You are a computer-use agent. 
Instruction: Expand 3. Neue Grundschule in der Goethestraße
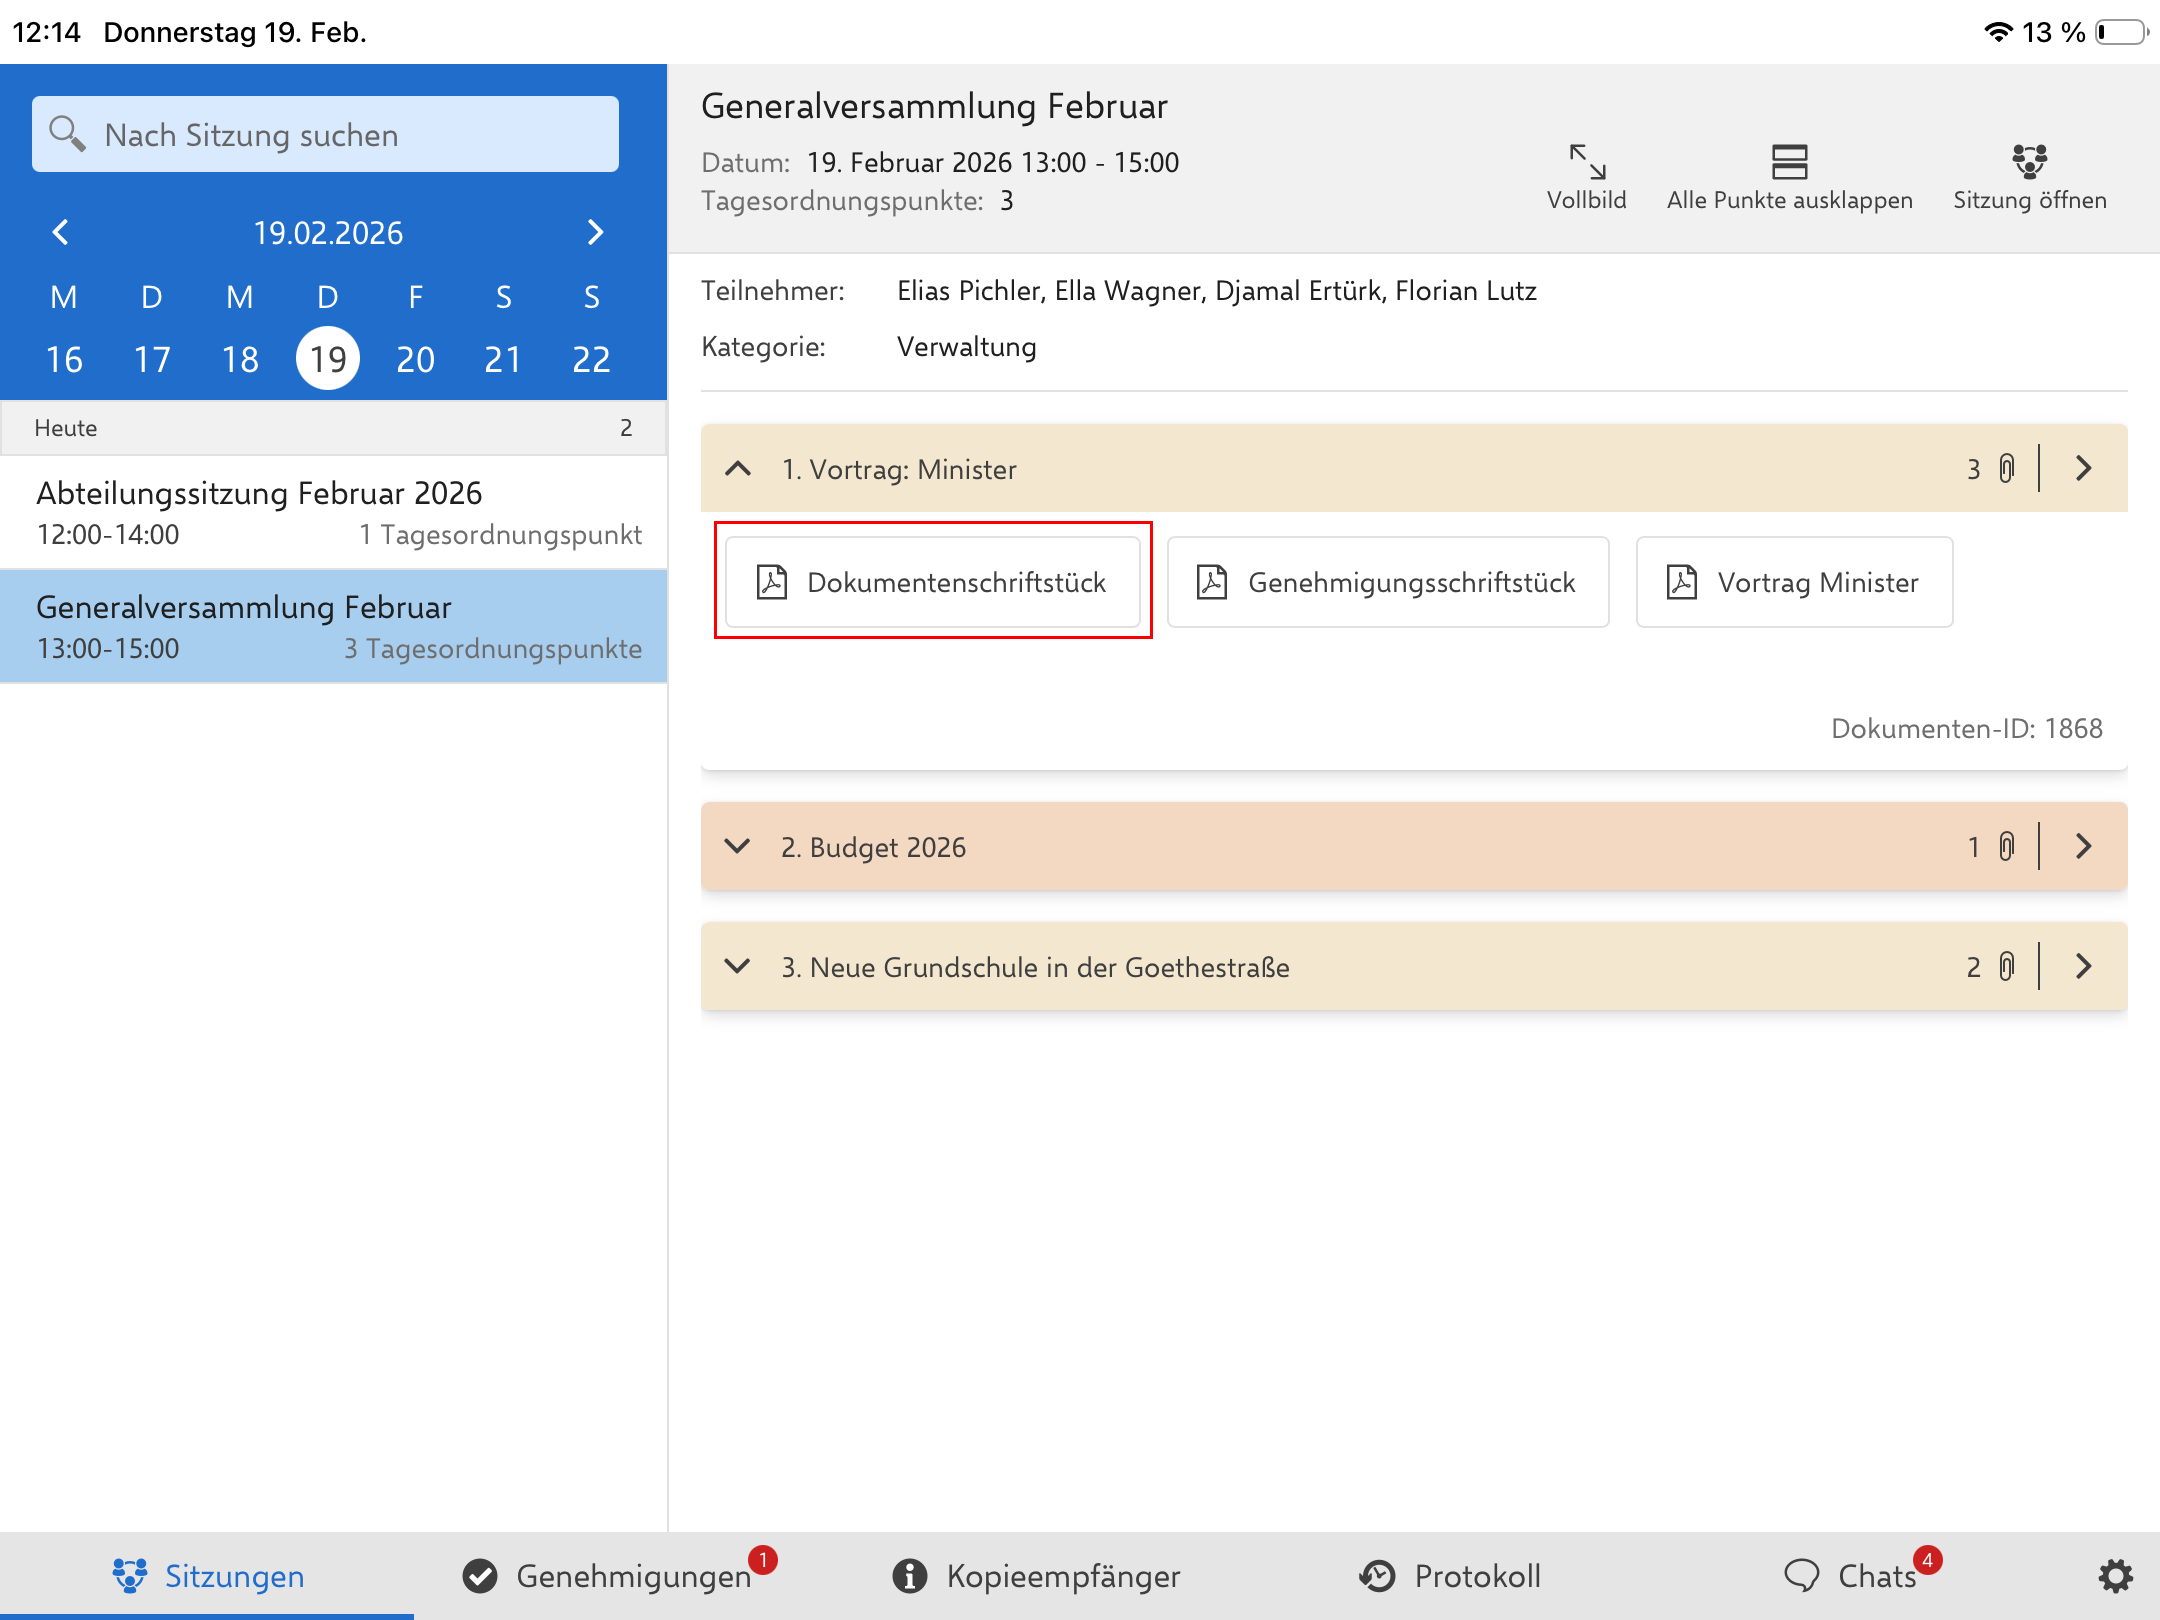[x=738, y=967]
